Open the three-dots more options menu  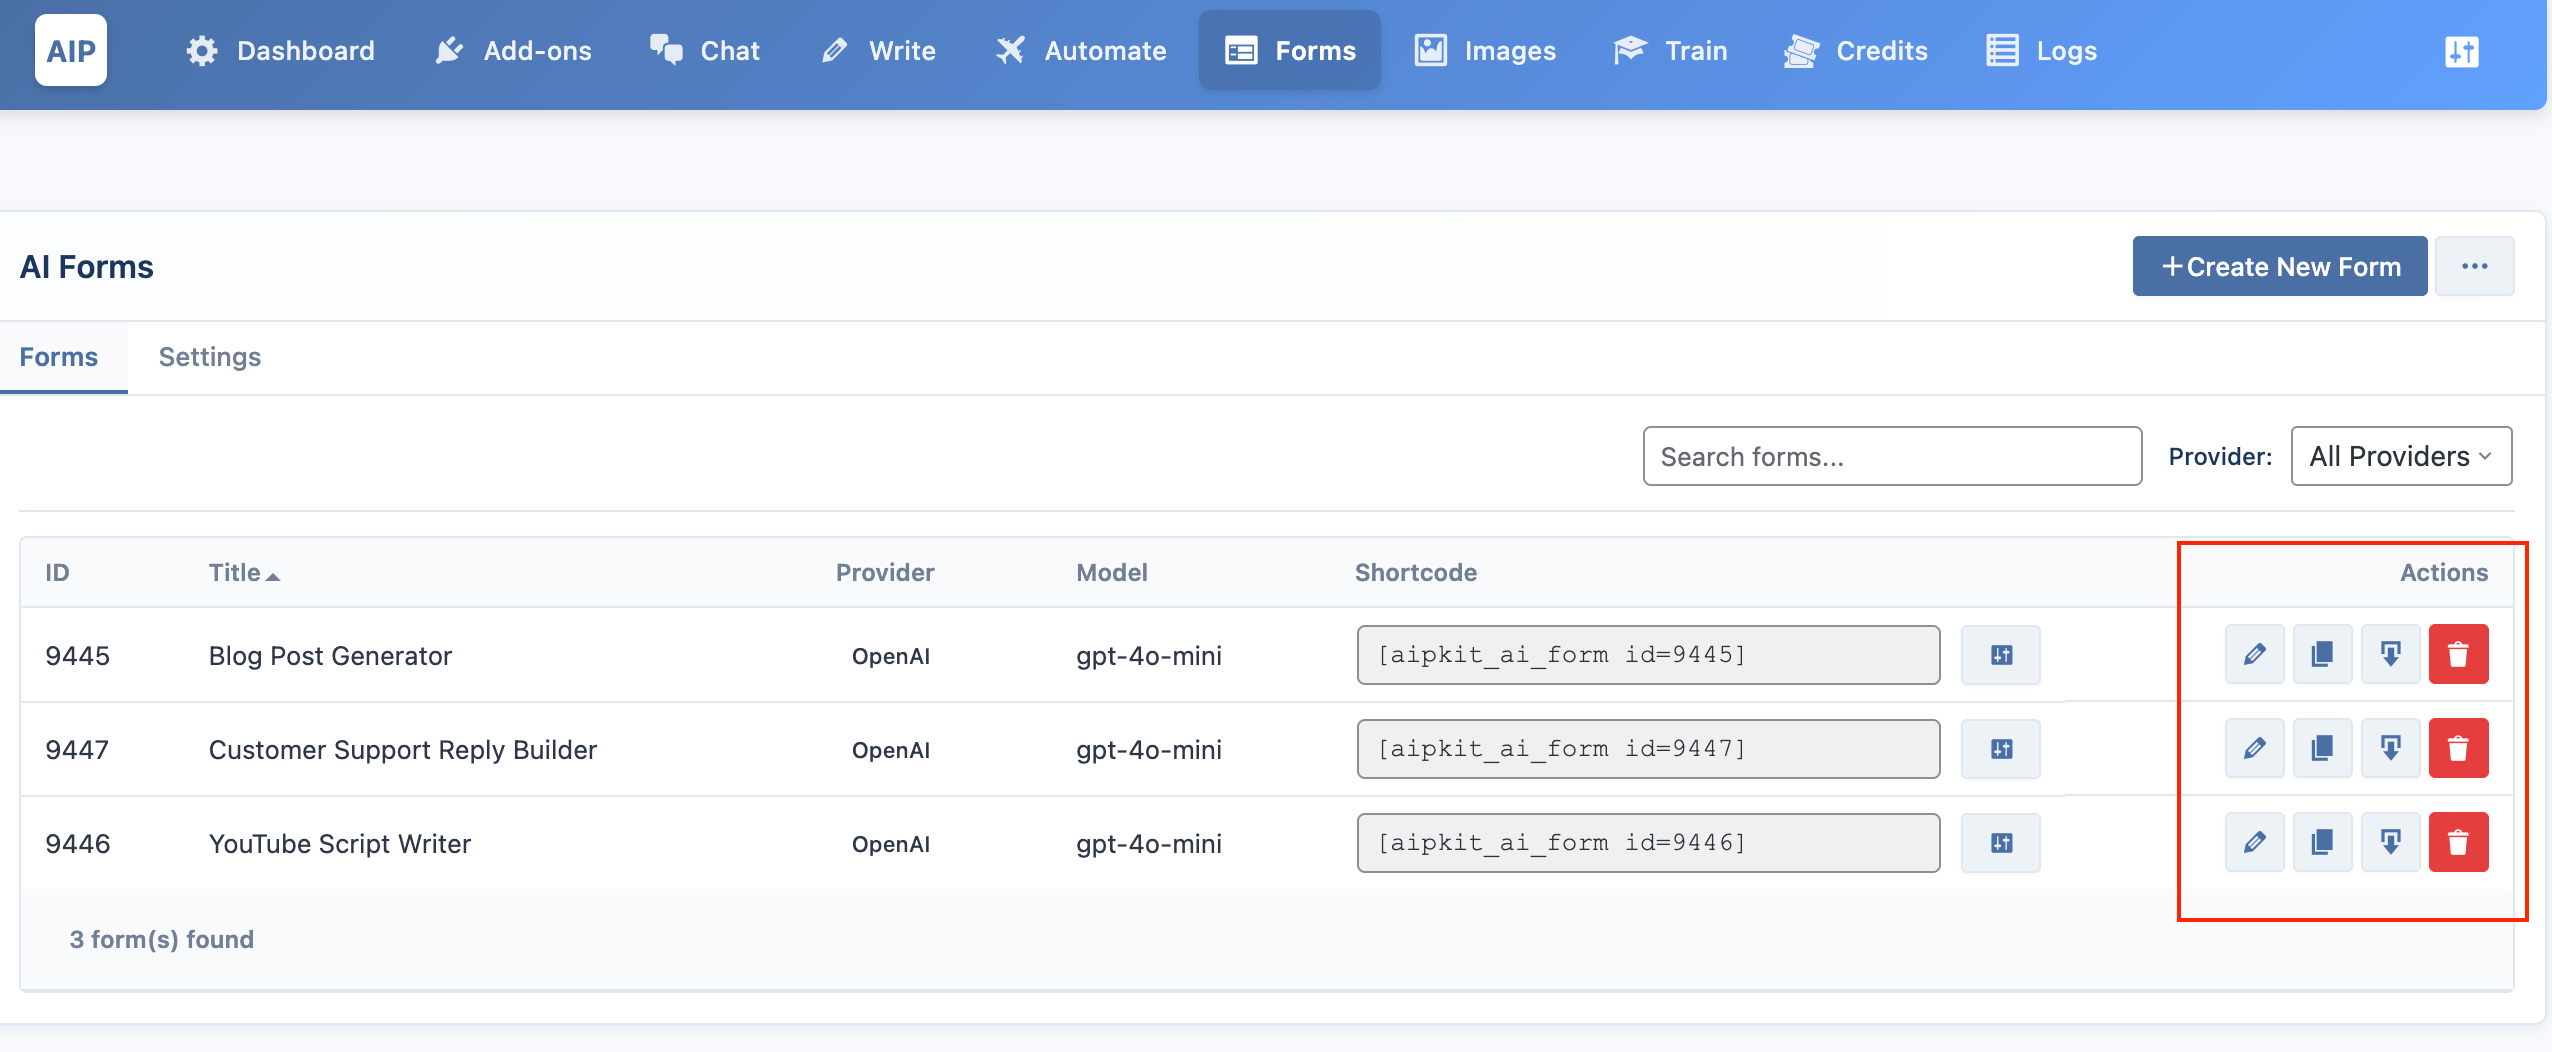(x=2475, y=266)
